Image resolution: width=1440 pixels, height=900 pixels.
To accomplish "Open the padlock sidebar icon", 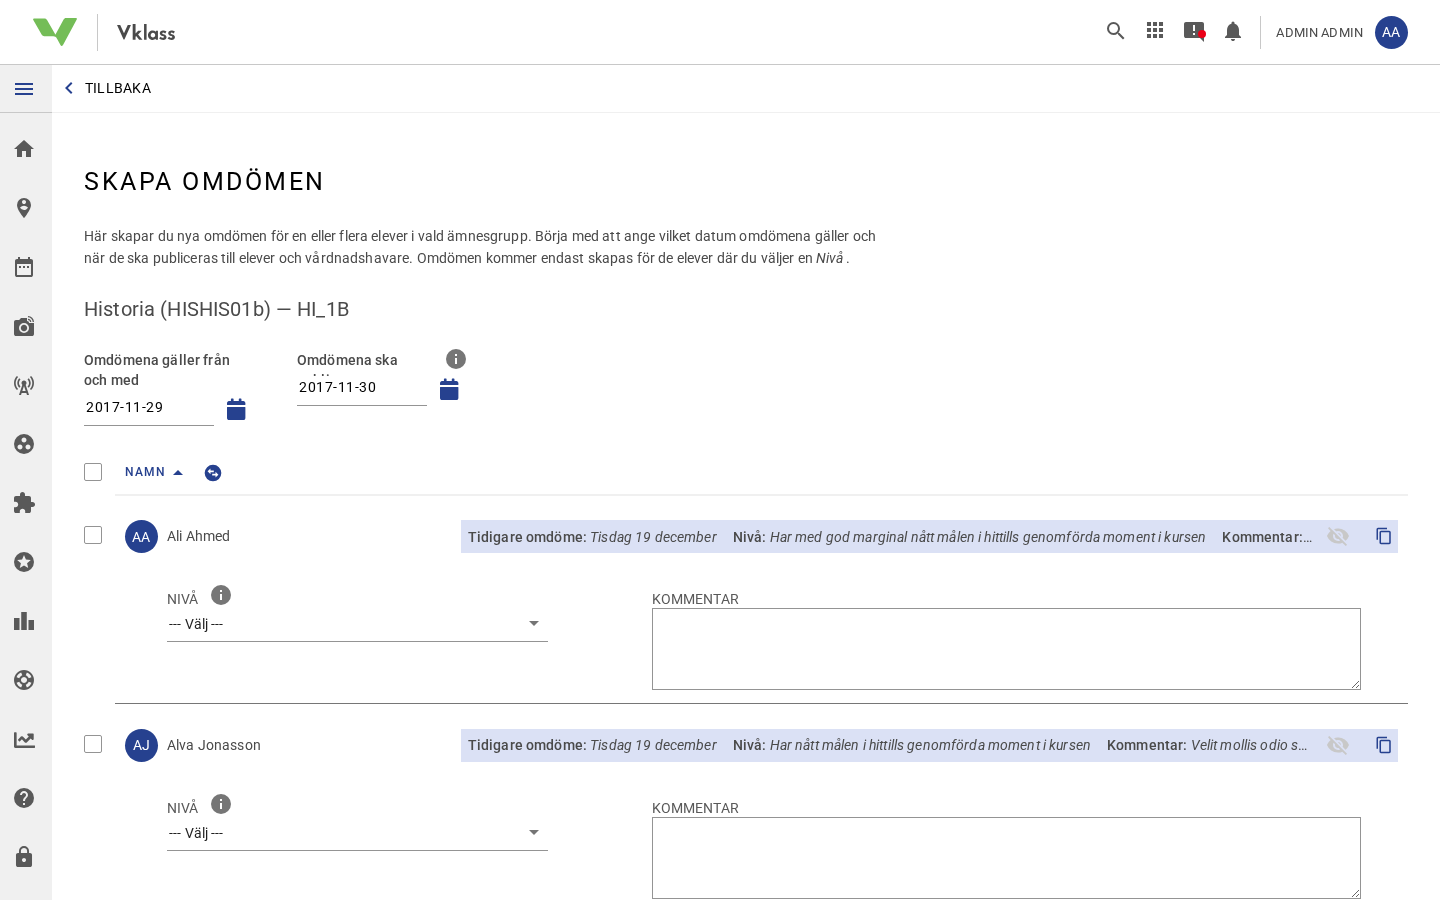I will pos(24,857).
